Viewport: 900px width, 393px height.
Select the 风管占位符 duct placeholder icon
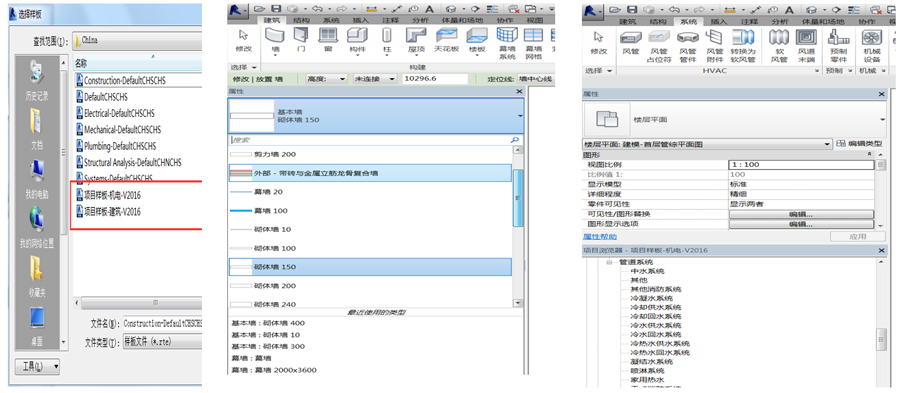[658, 38]
